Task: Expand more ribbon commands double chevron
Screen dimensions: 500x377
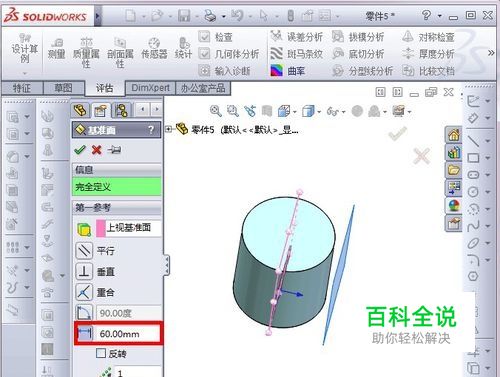Action: click(x=491, y=53)
